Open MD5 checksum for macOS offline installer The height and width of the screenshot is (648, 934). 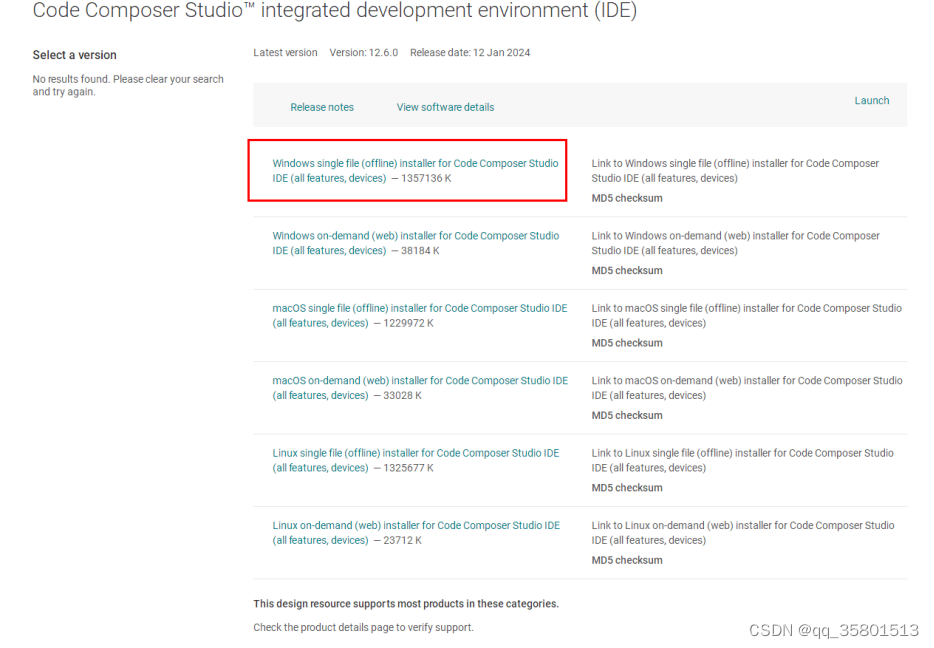click(627, 343)
